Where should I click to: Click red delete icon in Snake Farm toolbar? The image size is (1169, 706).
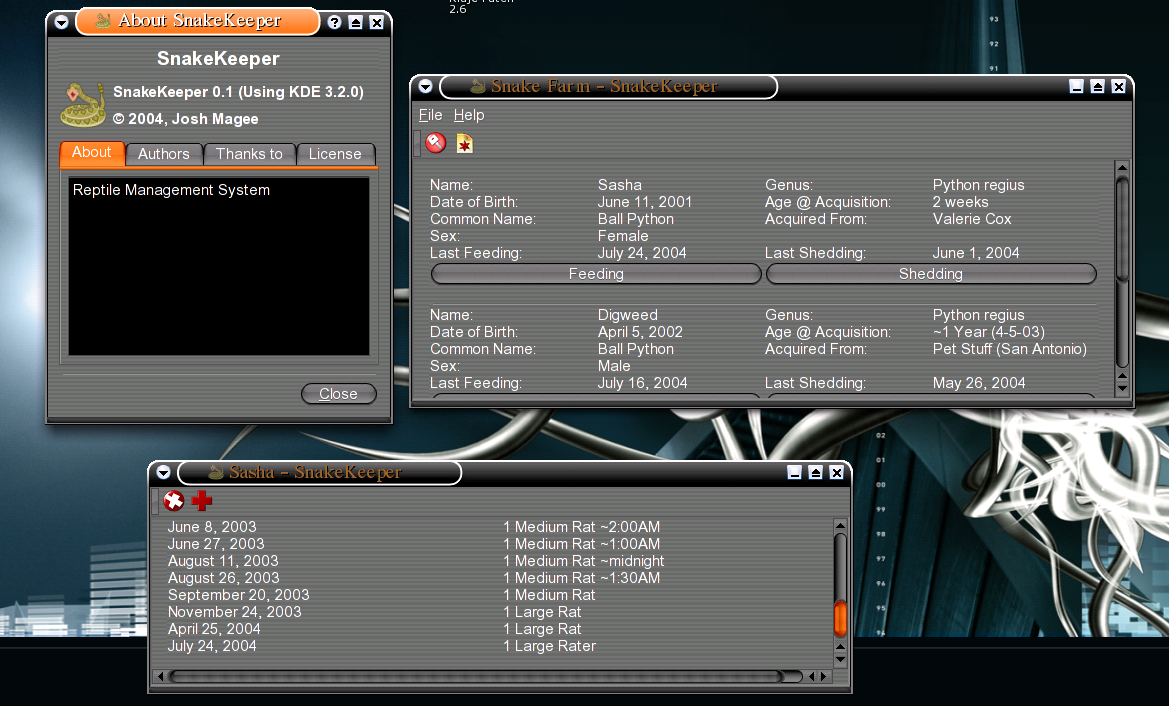[435, 142]
